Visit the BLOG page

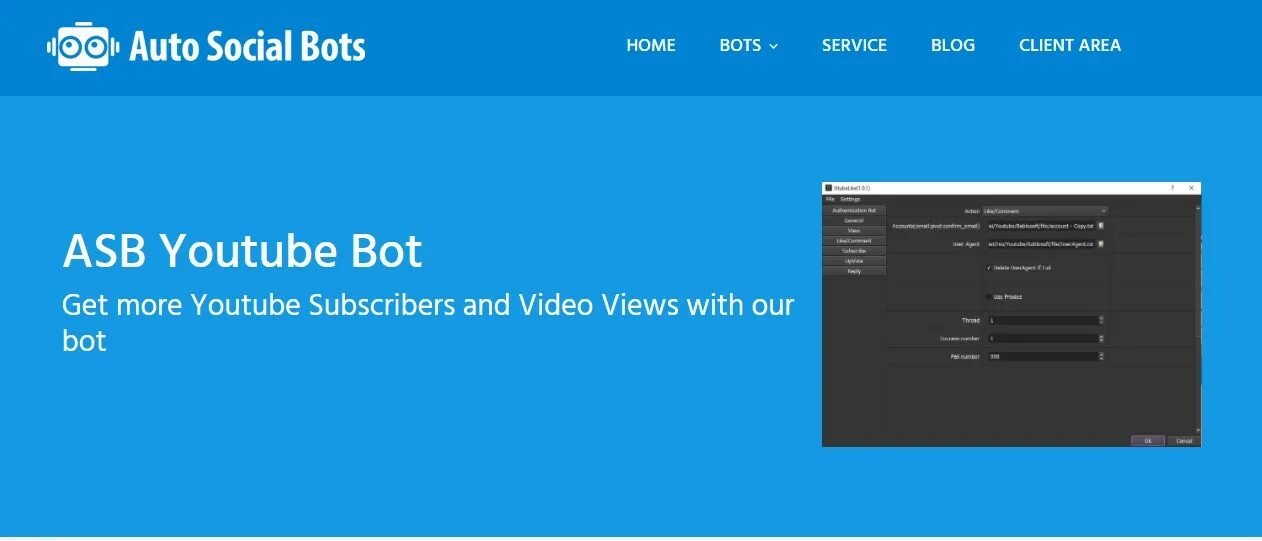953,45
